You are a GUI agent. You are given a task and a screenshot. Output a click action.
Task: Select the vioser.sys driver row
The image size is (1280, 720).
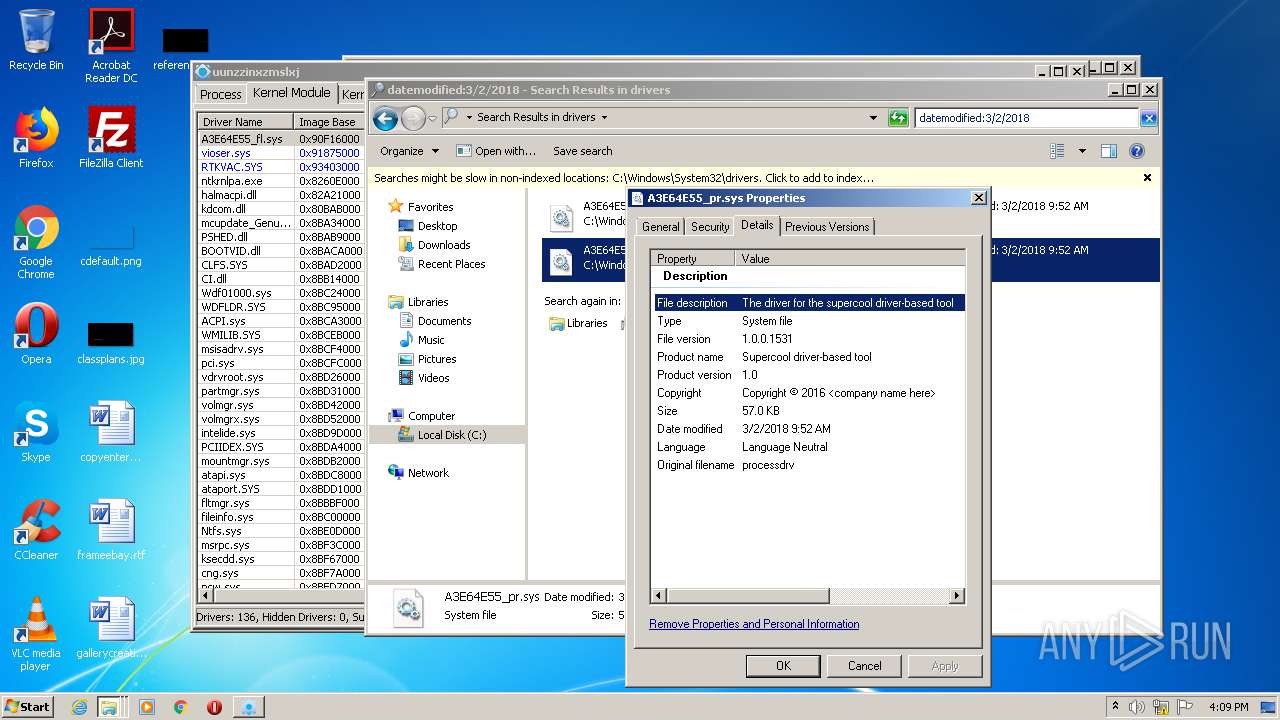click(x=280, y=153)
